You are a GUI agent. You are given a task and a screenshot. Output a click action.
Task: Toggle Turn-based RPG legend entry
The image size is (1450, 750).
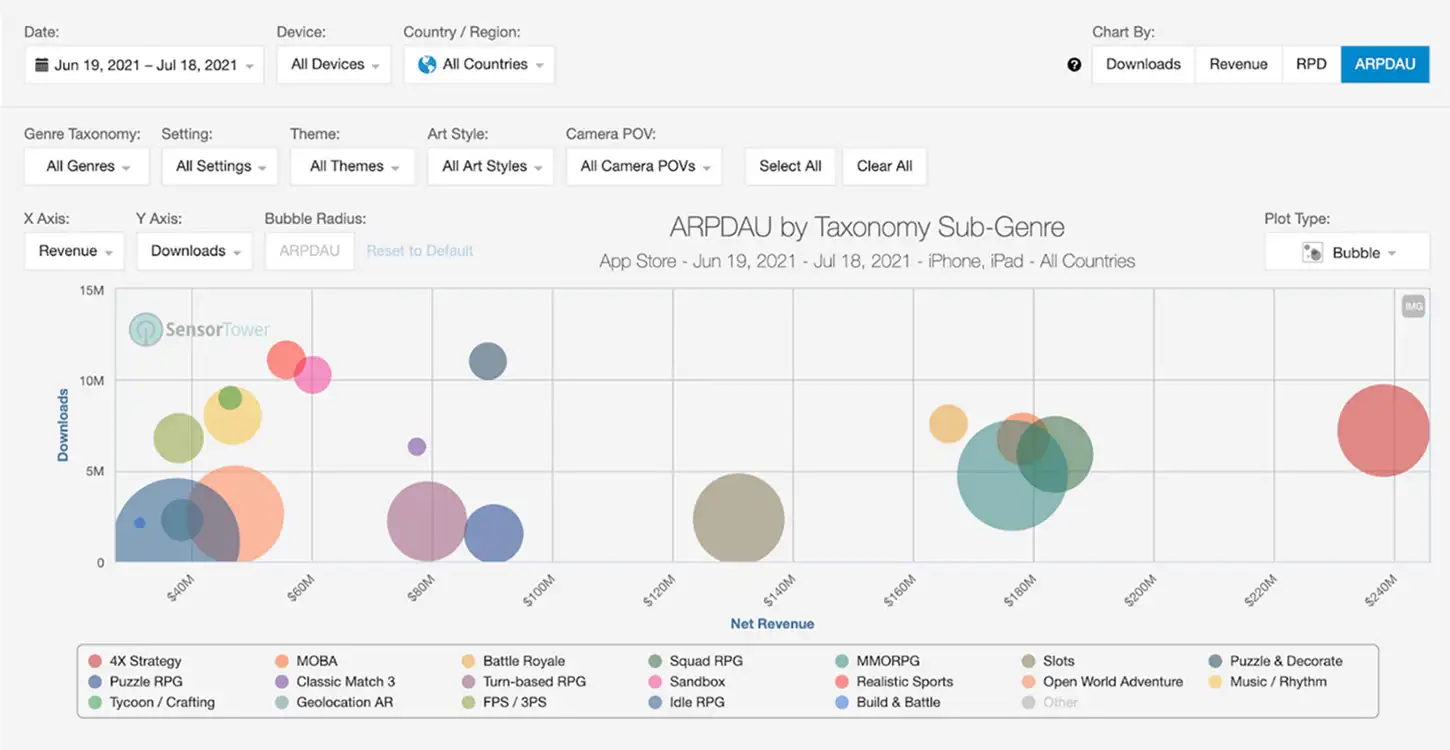[x=524, y=682]
